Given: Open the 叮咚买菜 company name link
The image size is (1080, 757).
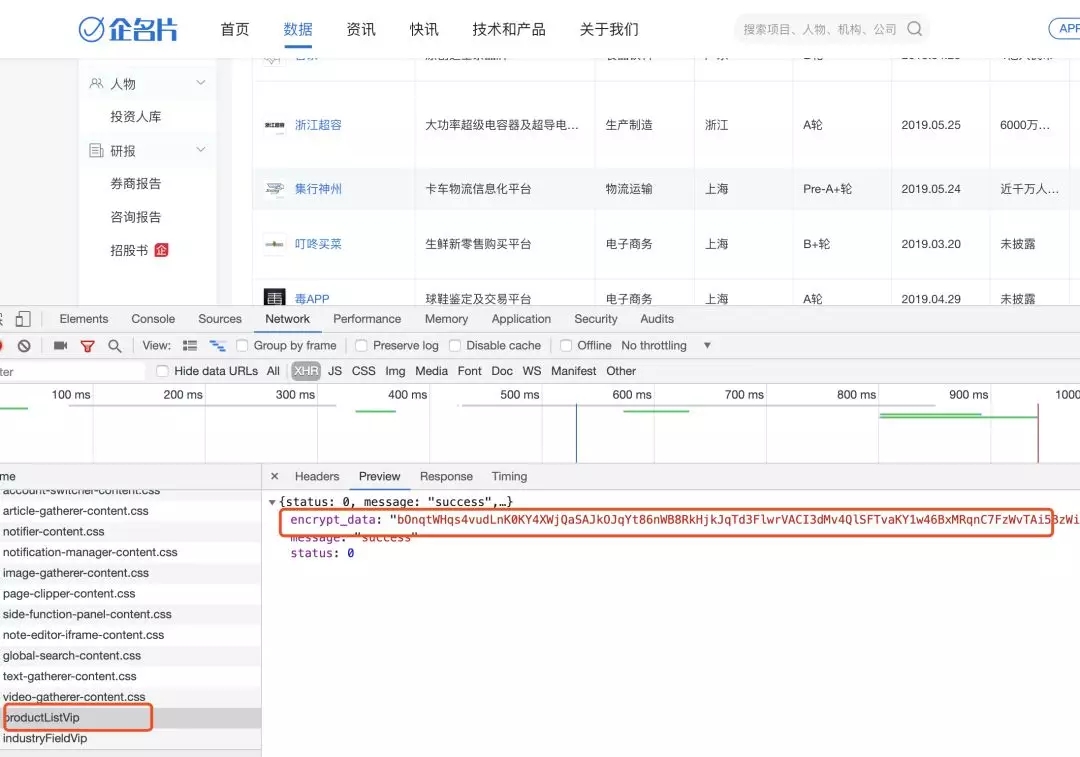Looking at the screenshot, I should (x=318, y=244).
